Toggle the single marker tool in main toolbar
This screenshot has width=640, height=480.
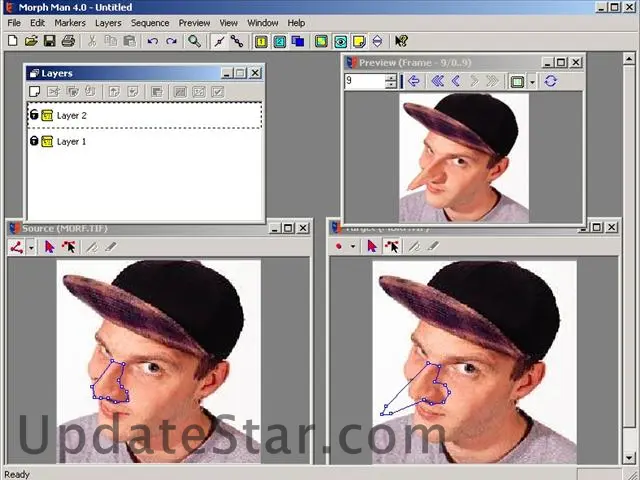click(x=219, y=41)
